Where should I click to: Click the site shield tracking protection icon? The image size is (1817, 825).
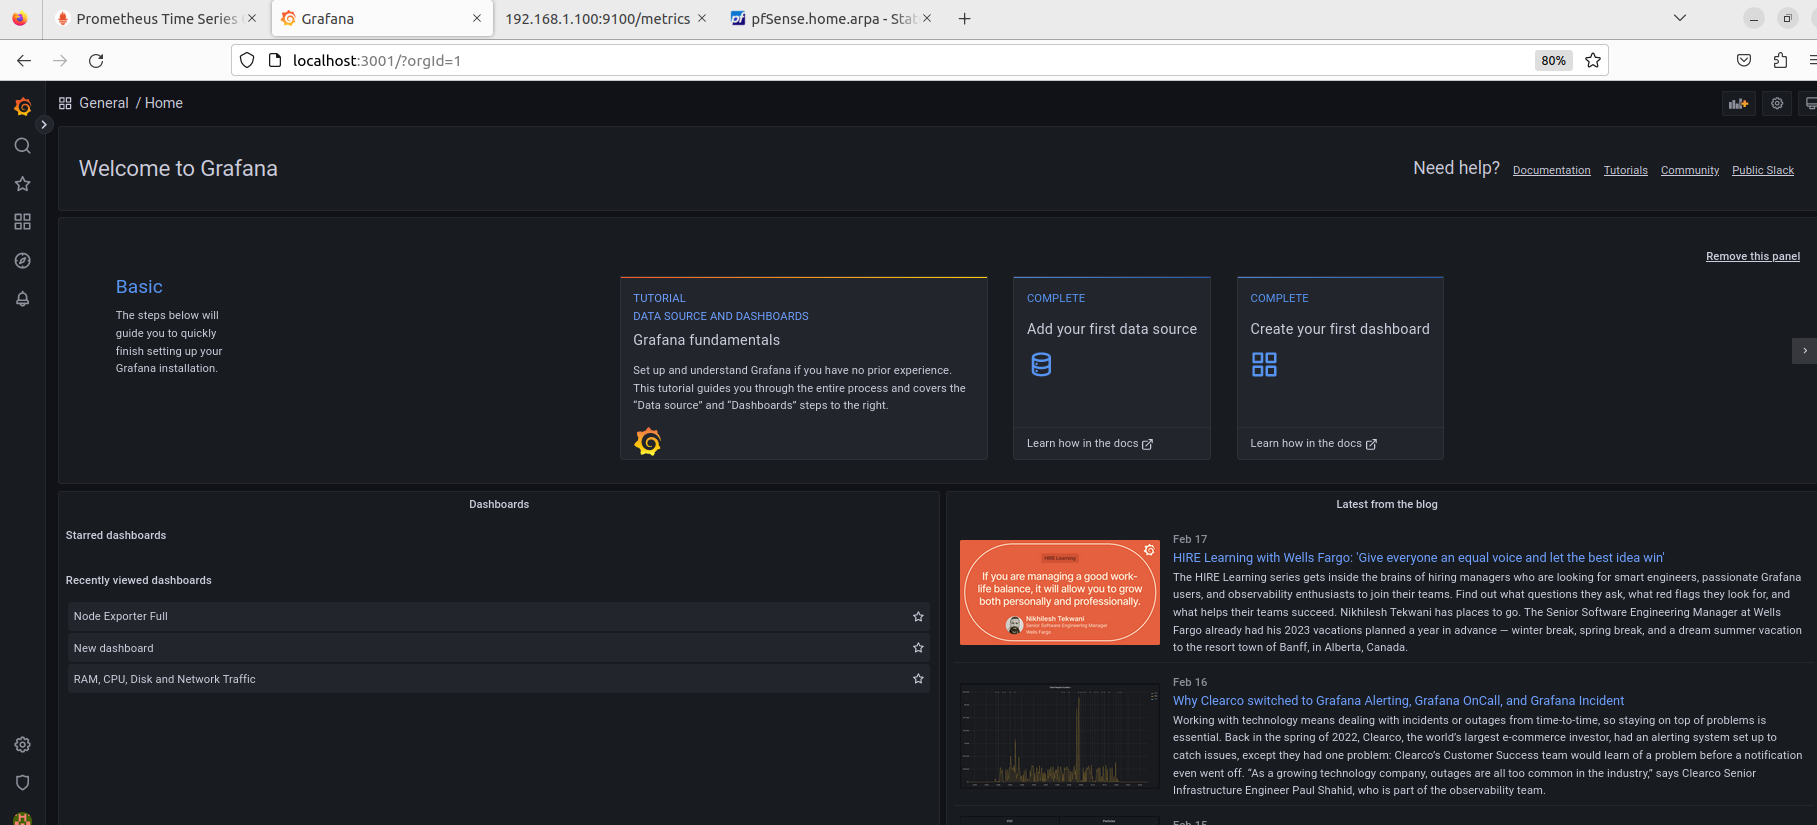247,60
